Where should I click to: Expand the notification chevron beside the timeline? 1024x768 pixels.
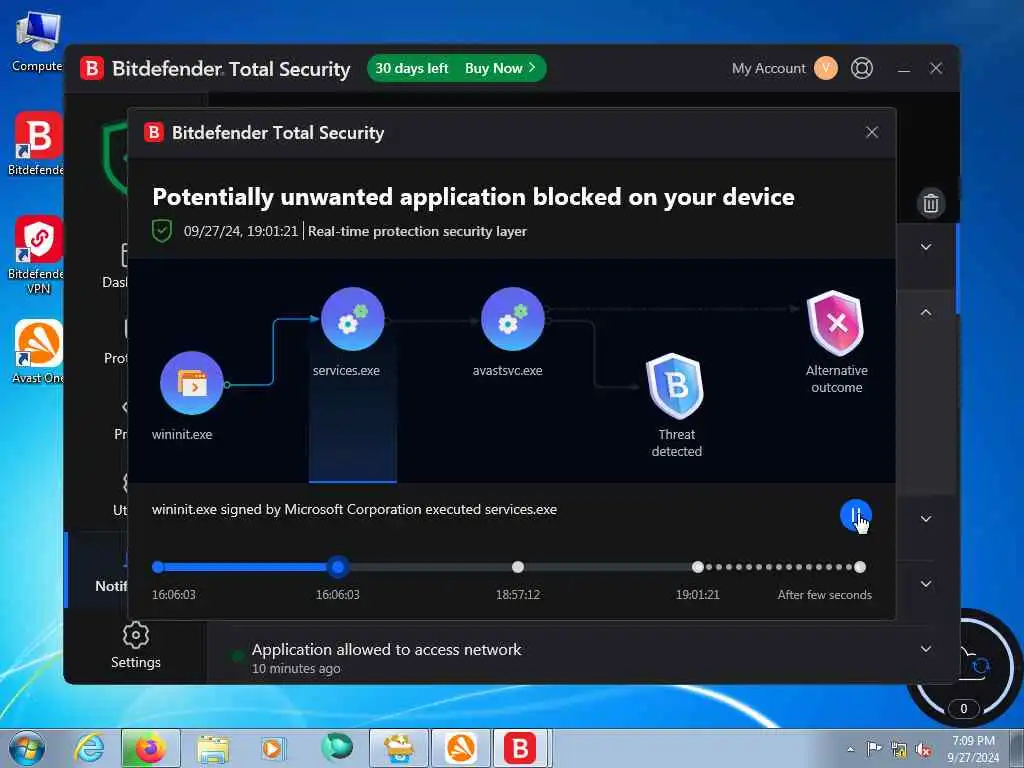(x=925, y=584)
